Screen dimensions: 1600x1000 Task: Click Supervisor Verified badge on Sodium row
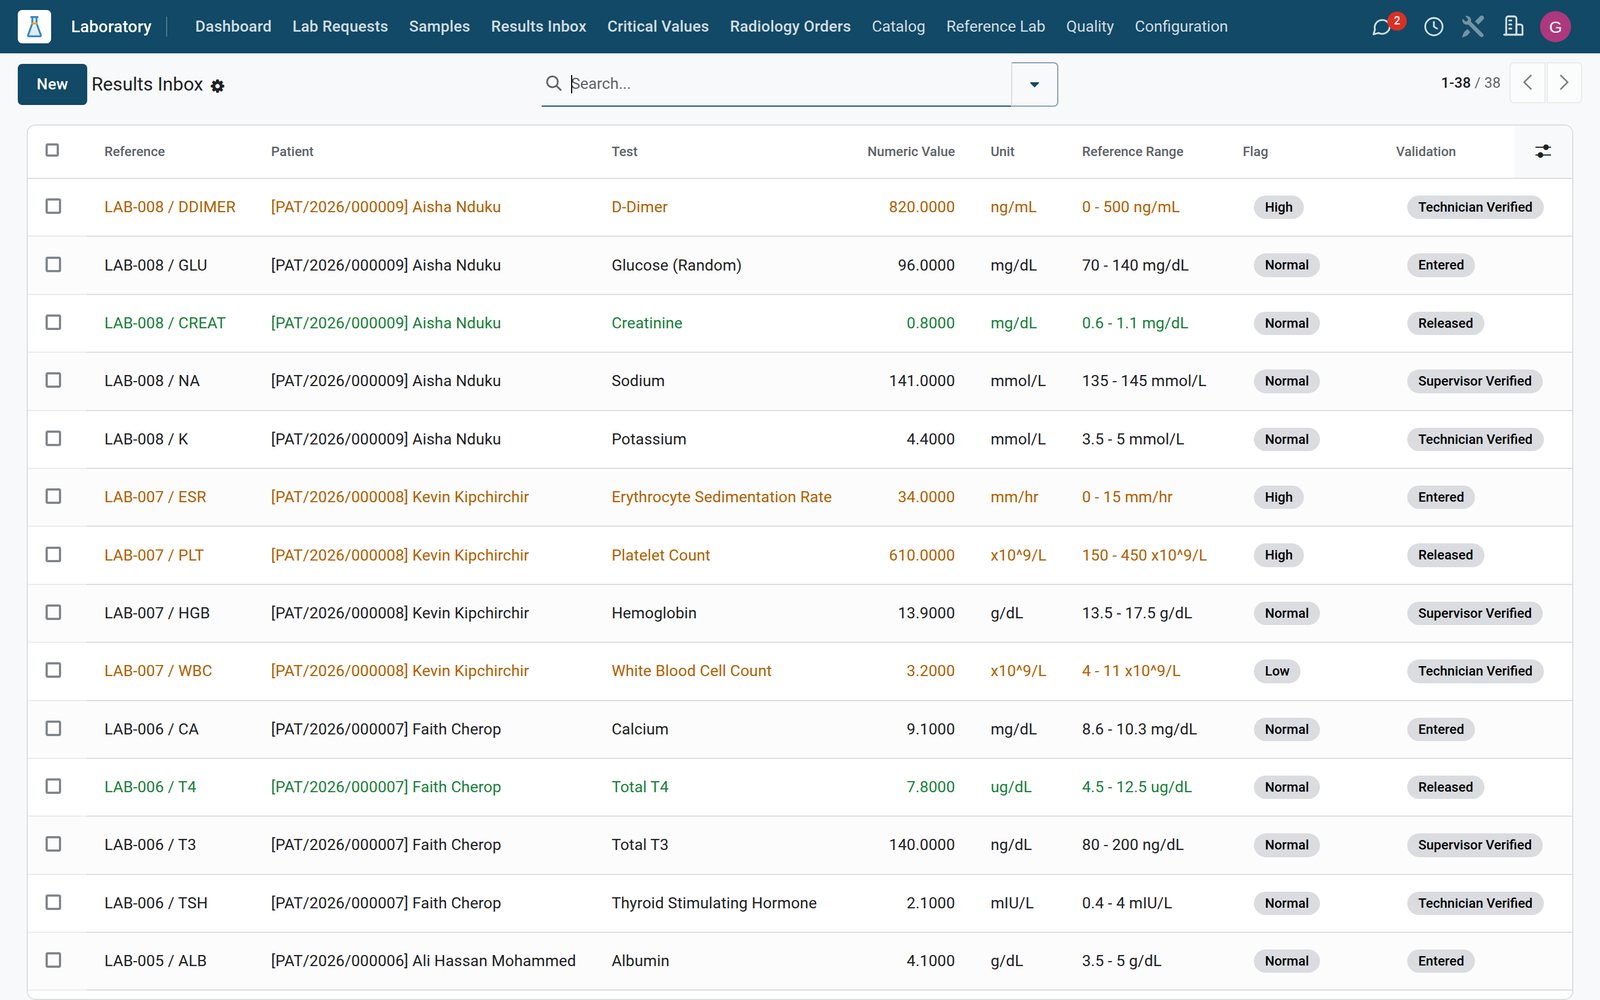click(1474, 381)
